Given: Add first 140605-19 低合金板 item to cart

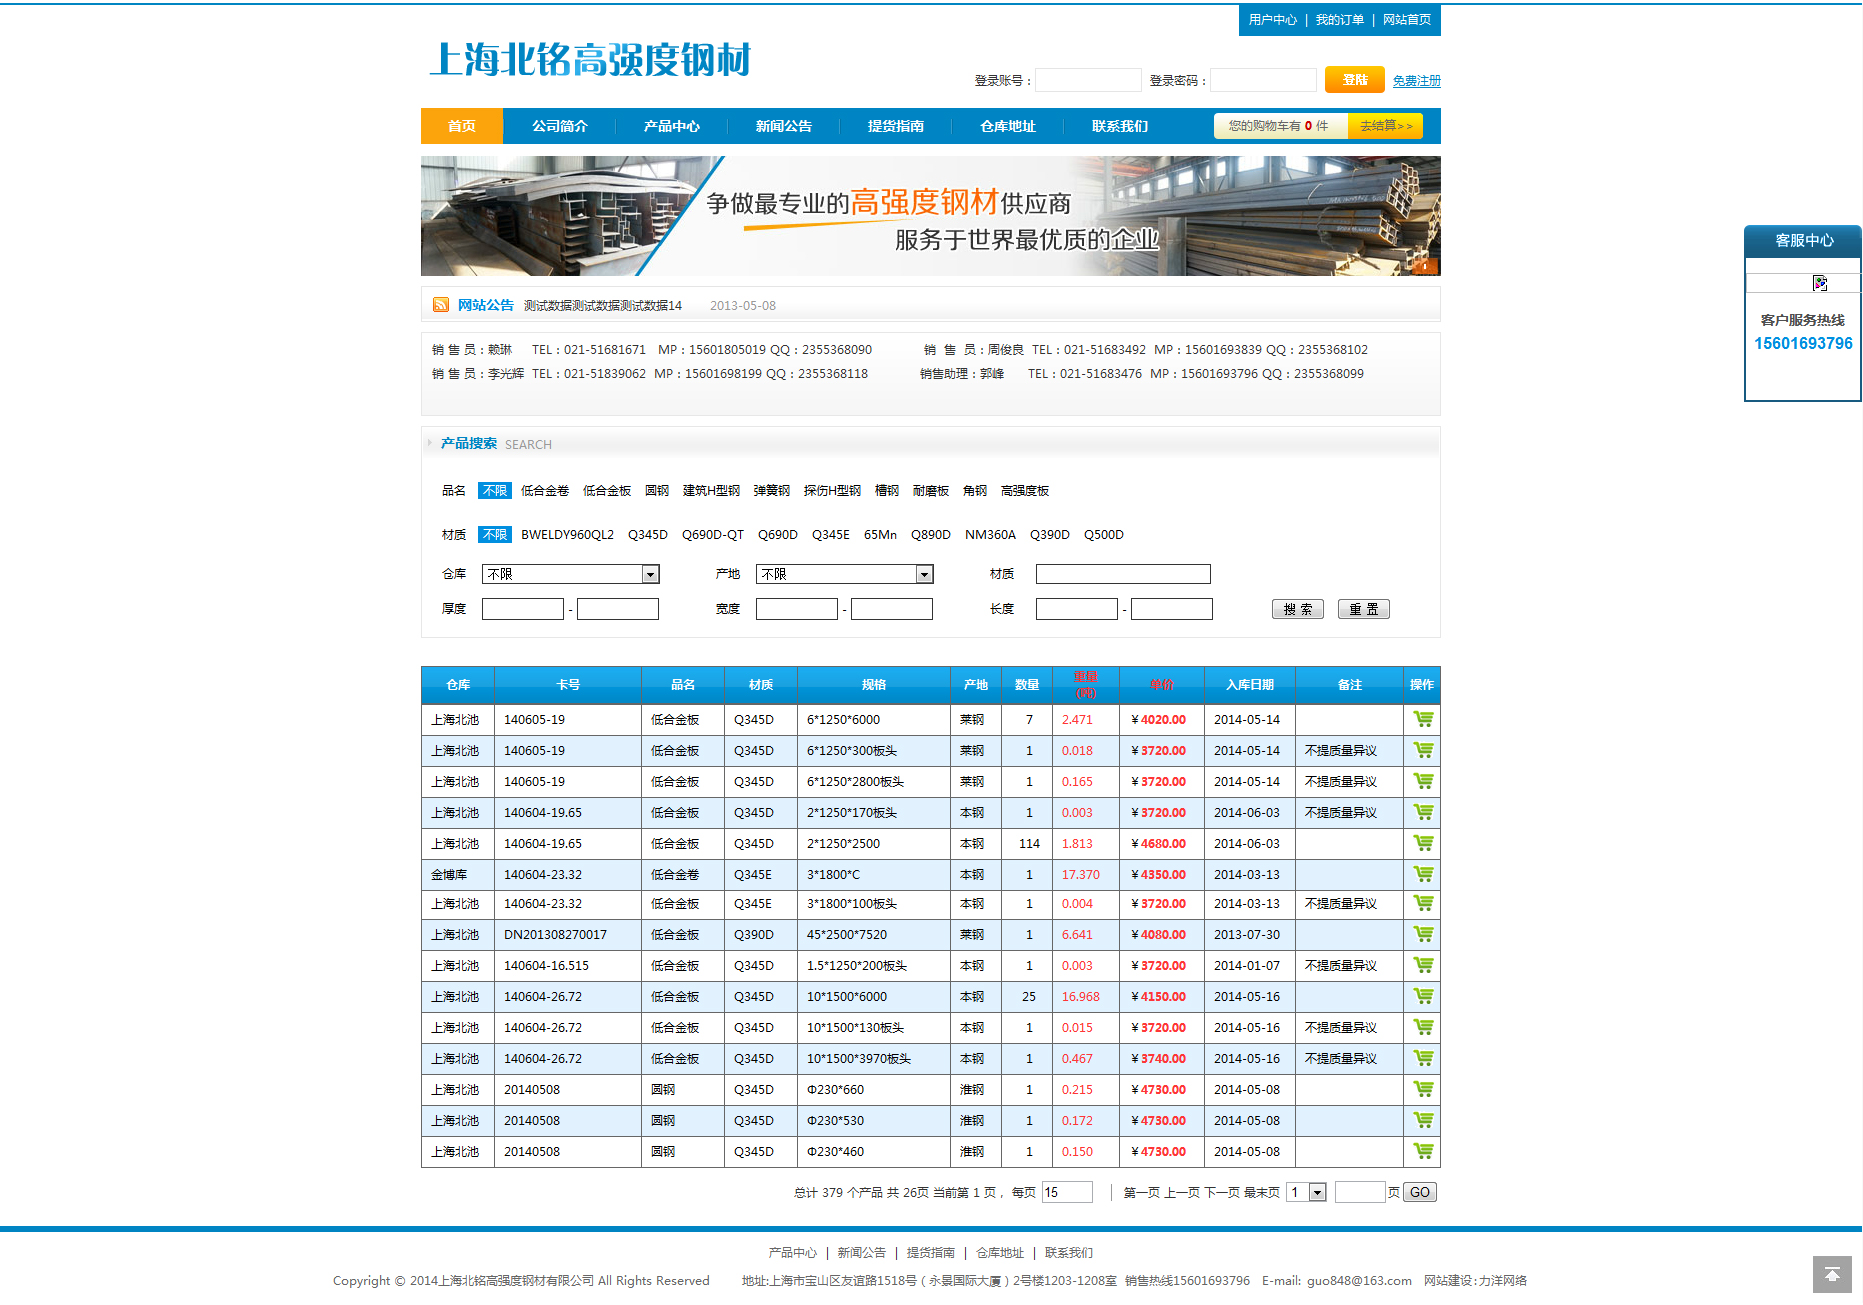Looking at the screenshot, I should [1422, 719].
